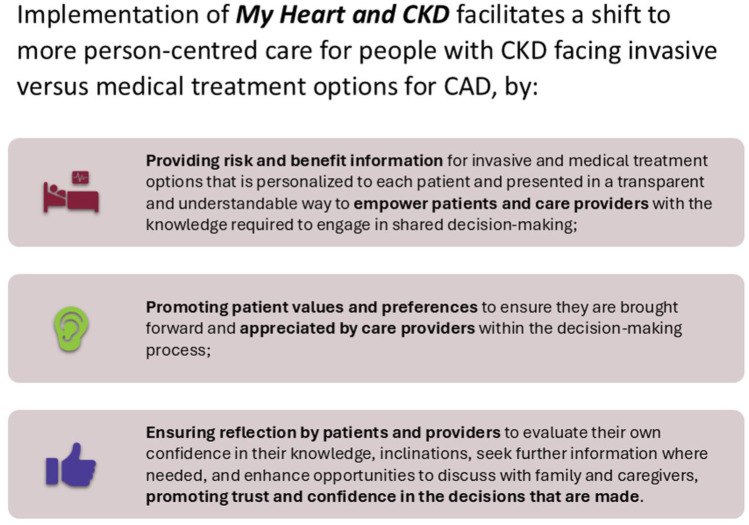Click the first info card panel background
749x525 pixels.
point(376,193)
